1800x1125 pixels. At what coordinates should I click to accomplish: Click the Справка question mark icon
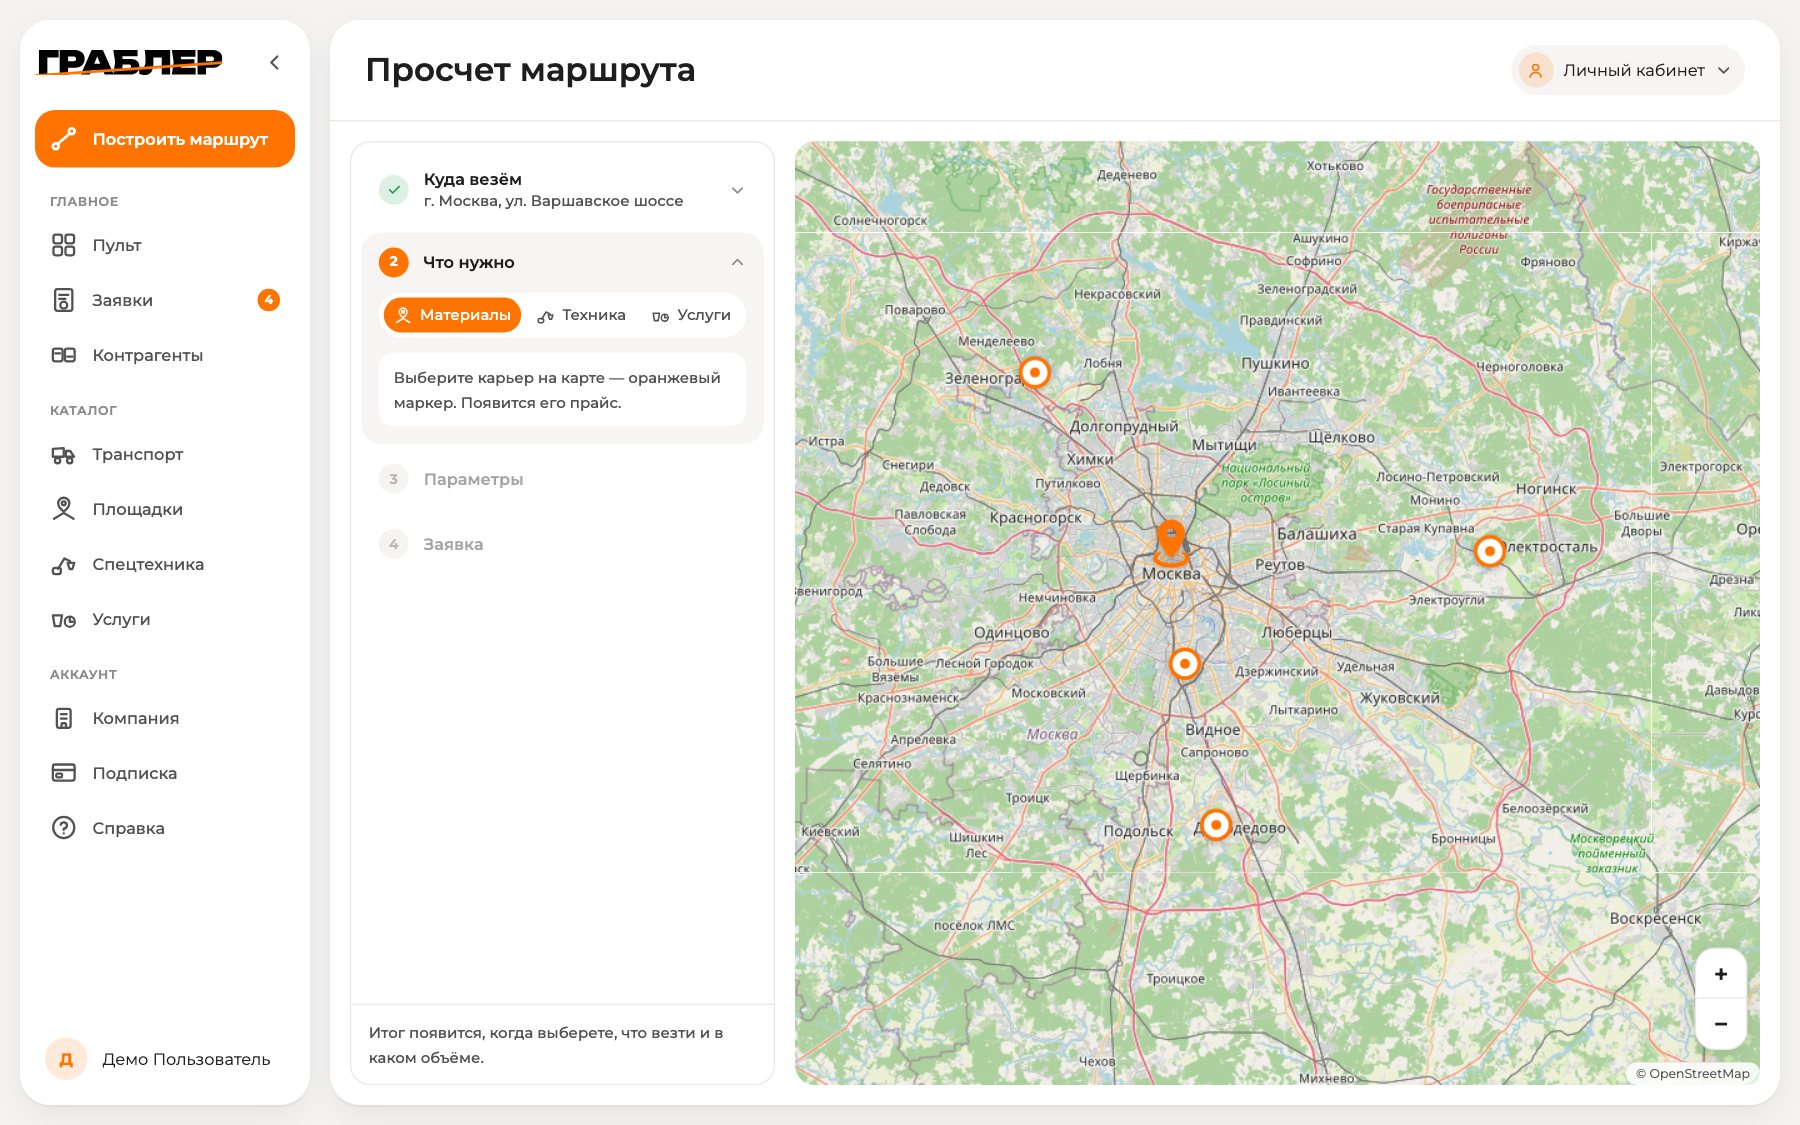(x=63, y=828)
